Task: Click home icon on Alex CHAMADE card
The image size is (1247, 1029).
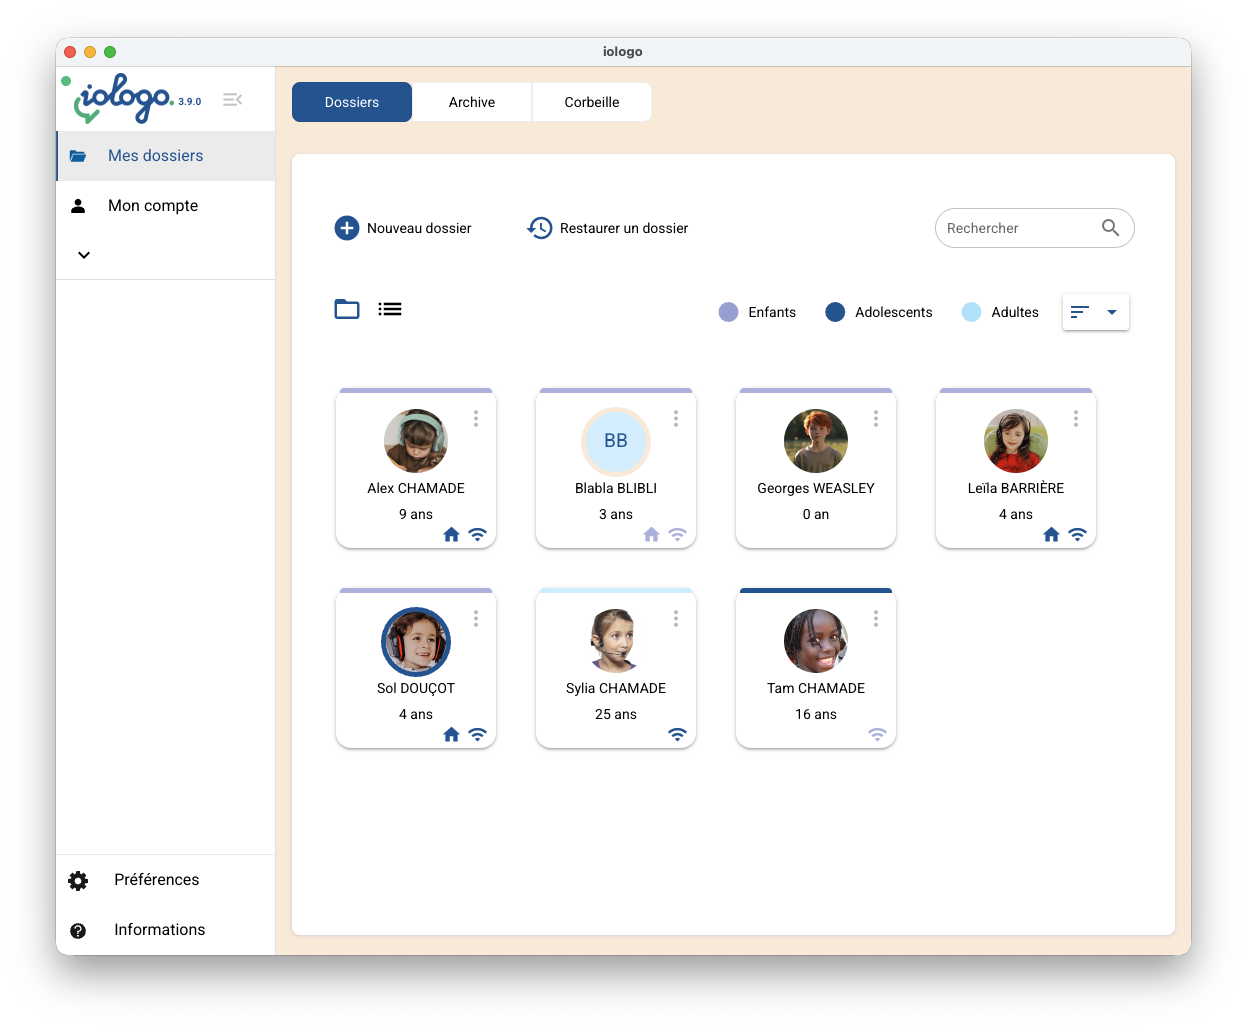Action: click(451, 535)
